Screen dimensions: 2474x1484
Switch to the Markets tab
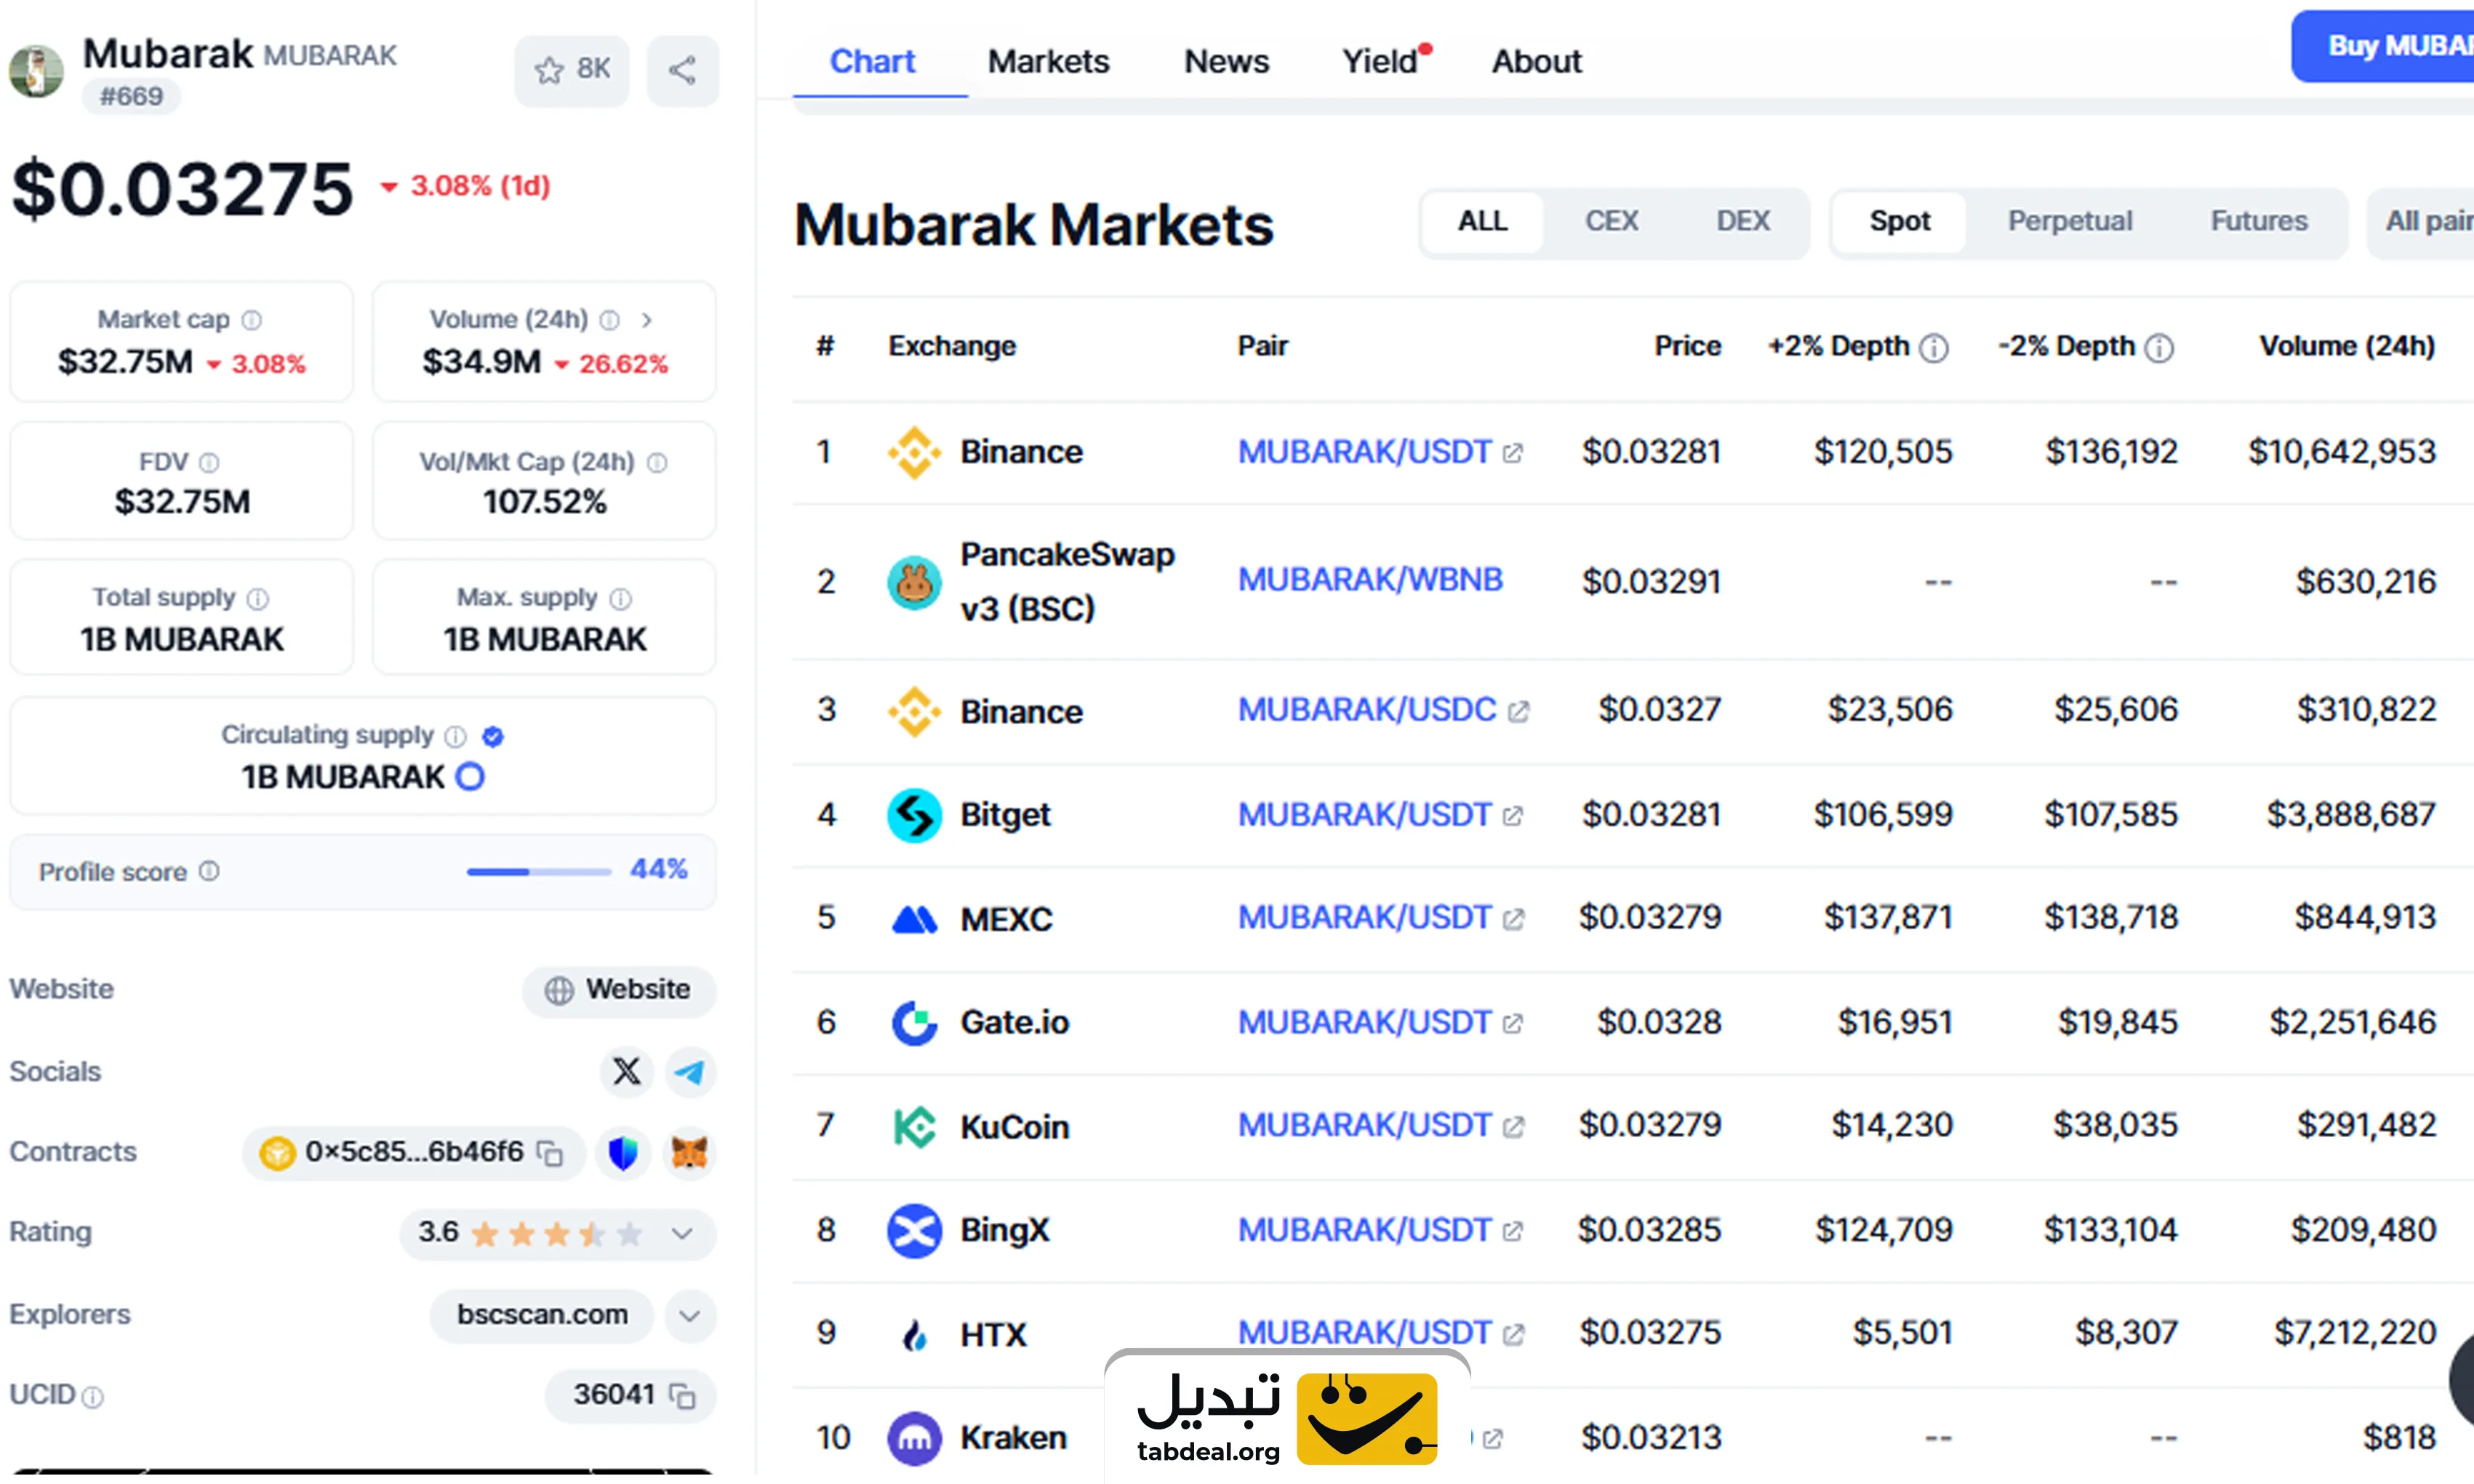(1048, 62)
